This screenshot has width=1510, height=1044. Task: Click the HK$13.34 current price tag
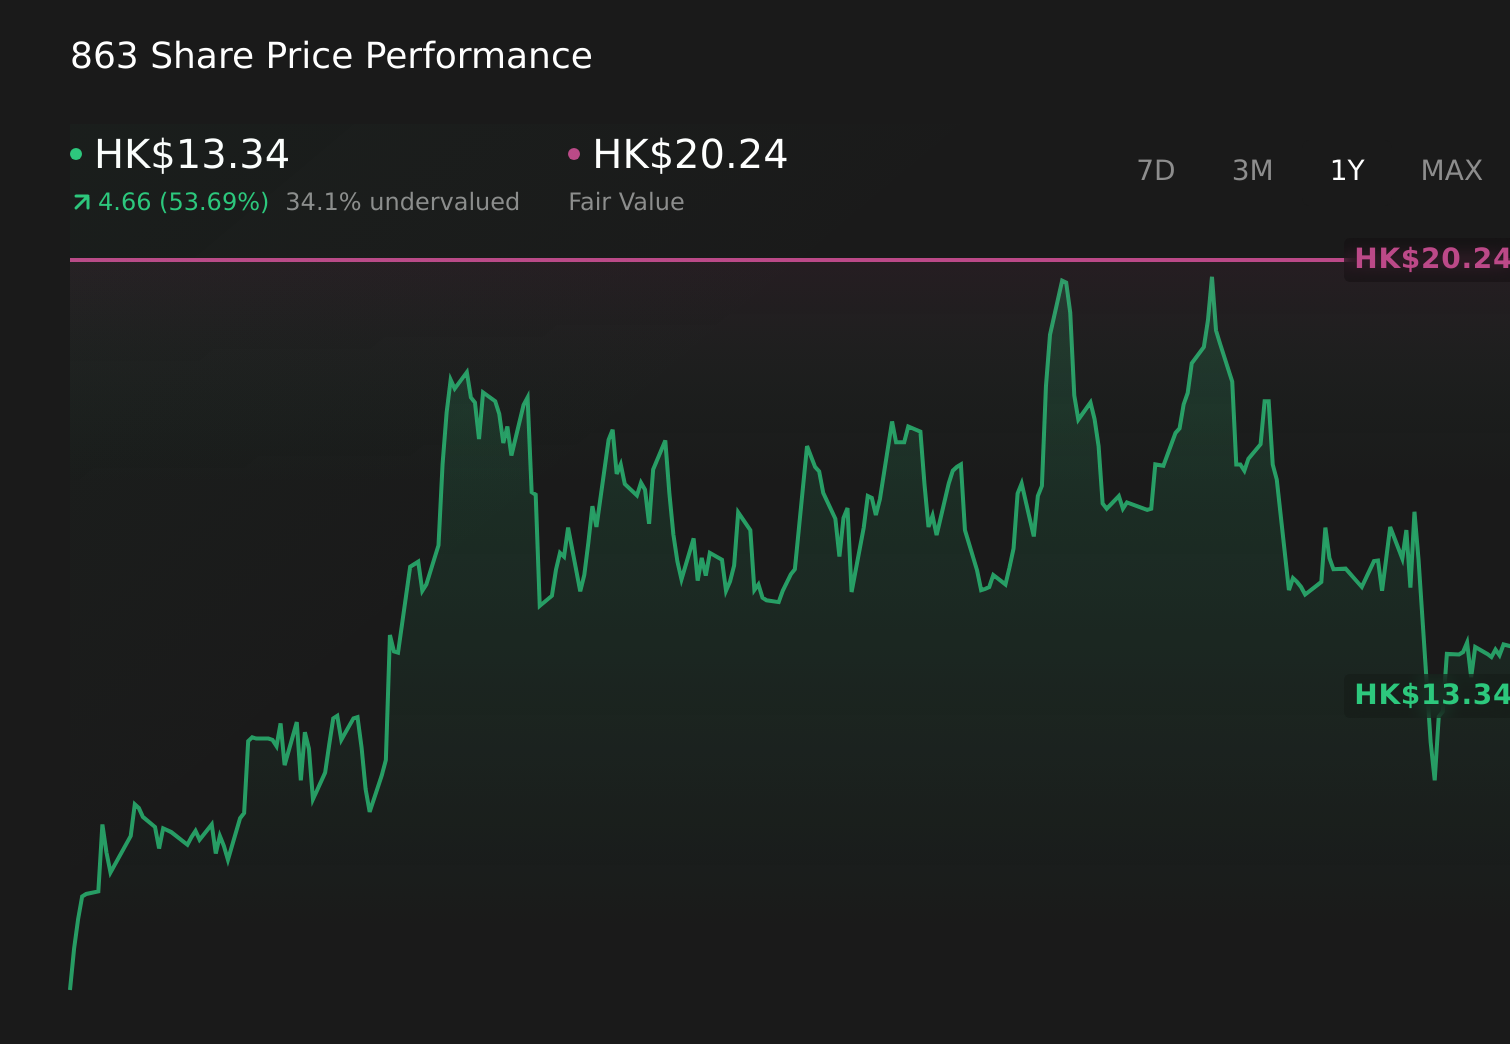click(1428, 694)
